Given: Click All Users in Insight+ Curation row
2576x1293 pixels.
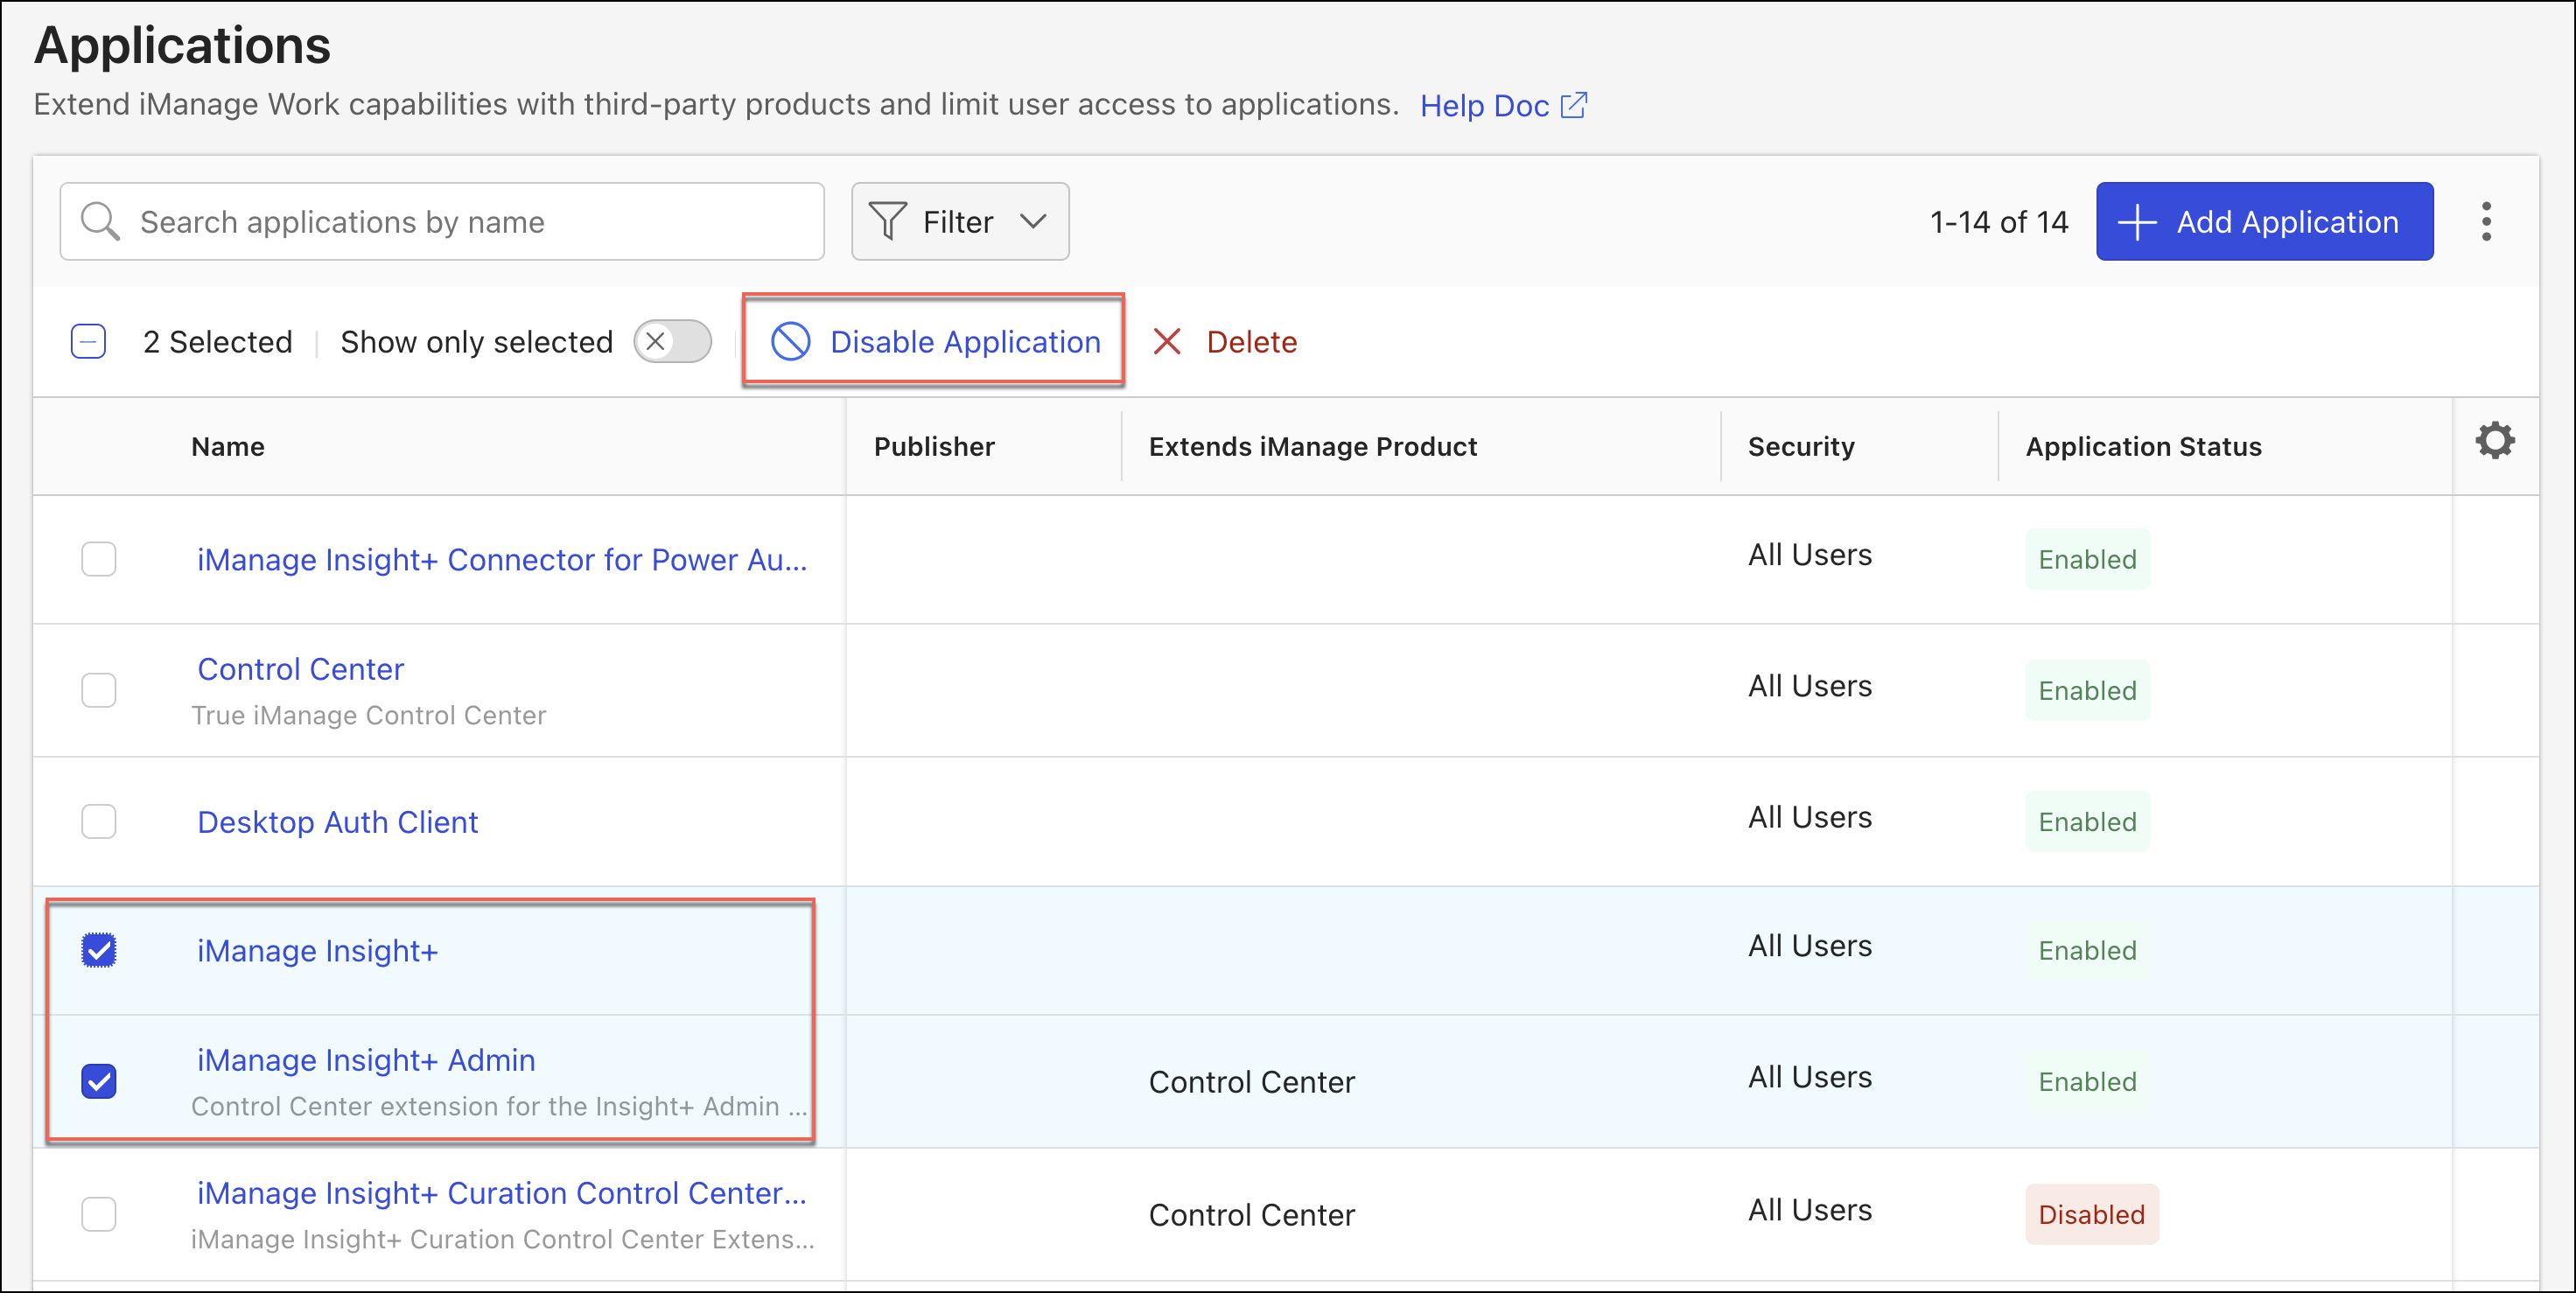Looking at the screenshot, I should [x=1810, y=1210].
